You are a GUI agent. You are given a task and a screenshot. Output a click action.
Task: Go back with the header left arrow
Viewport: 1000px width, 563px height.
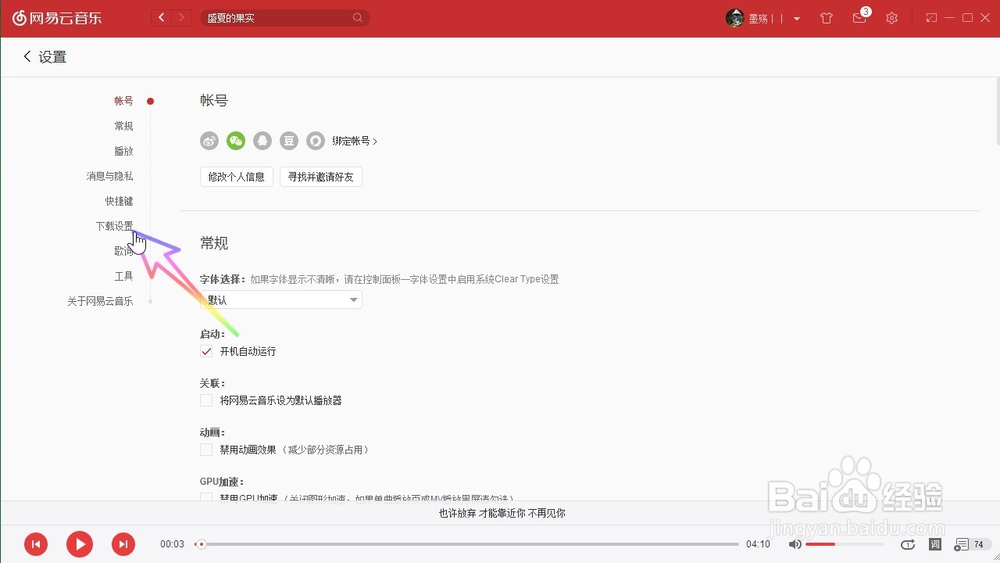pos(161,18)
